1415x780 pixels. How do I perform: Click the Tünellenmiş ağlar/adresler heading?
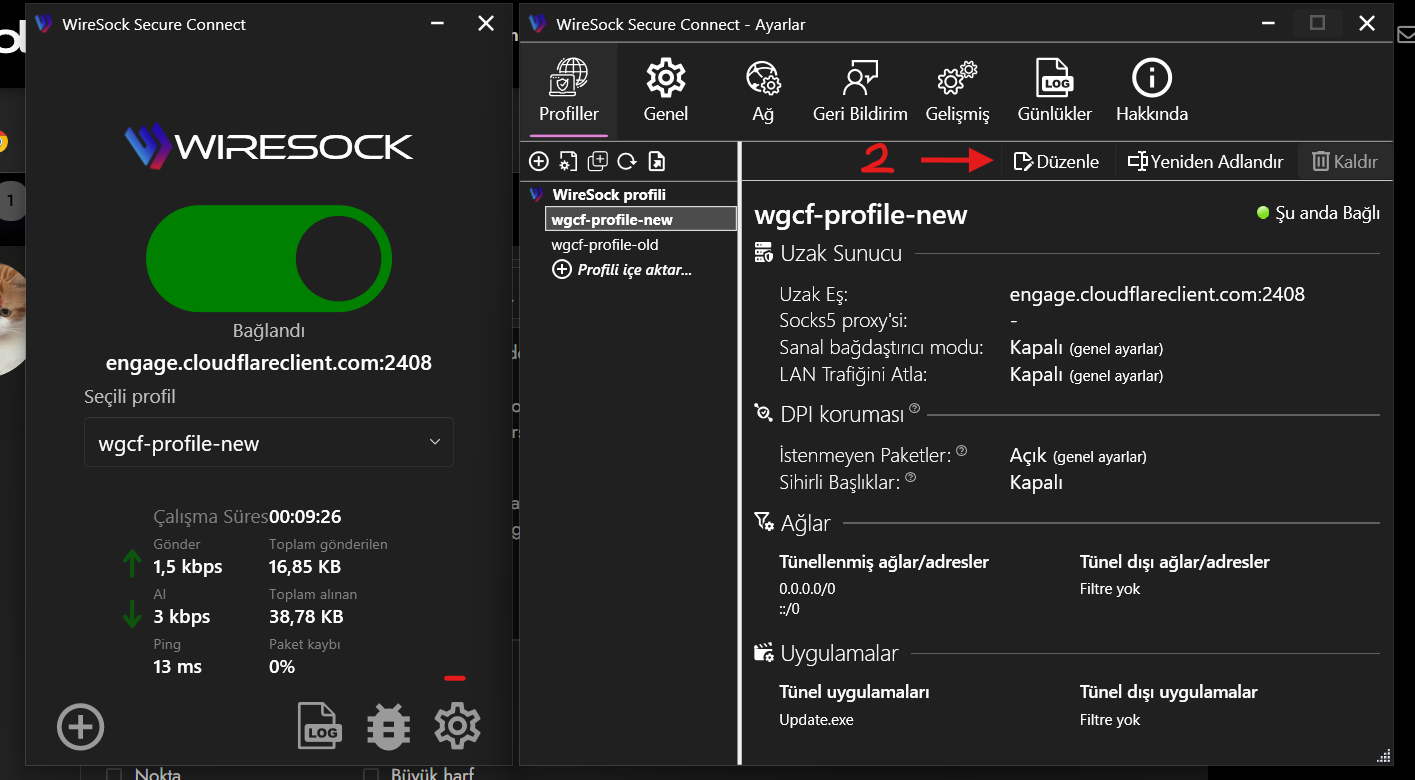pyautogui.click(x=884, y=562)
